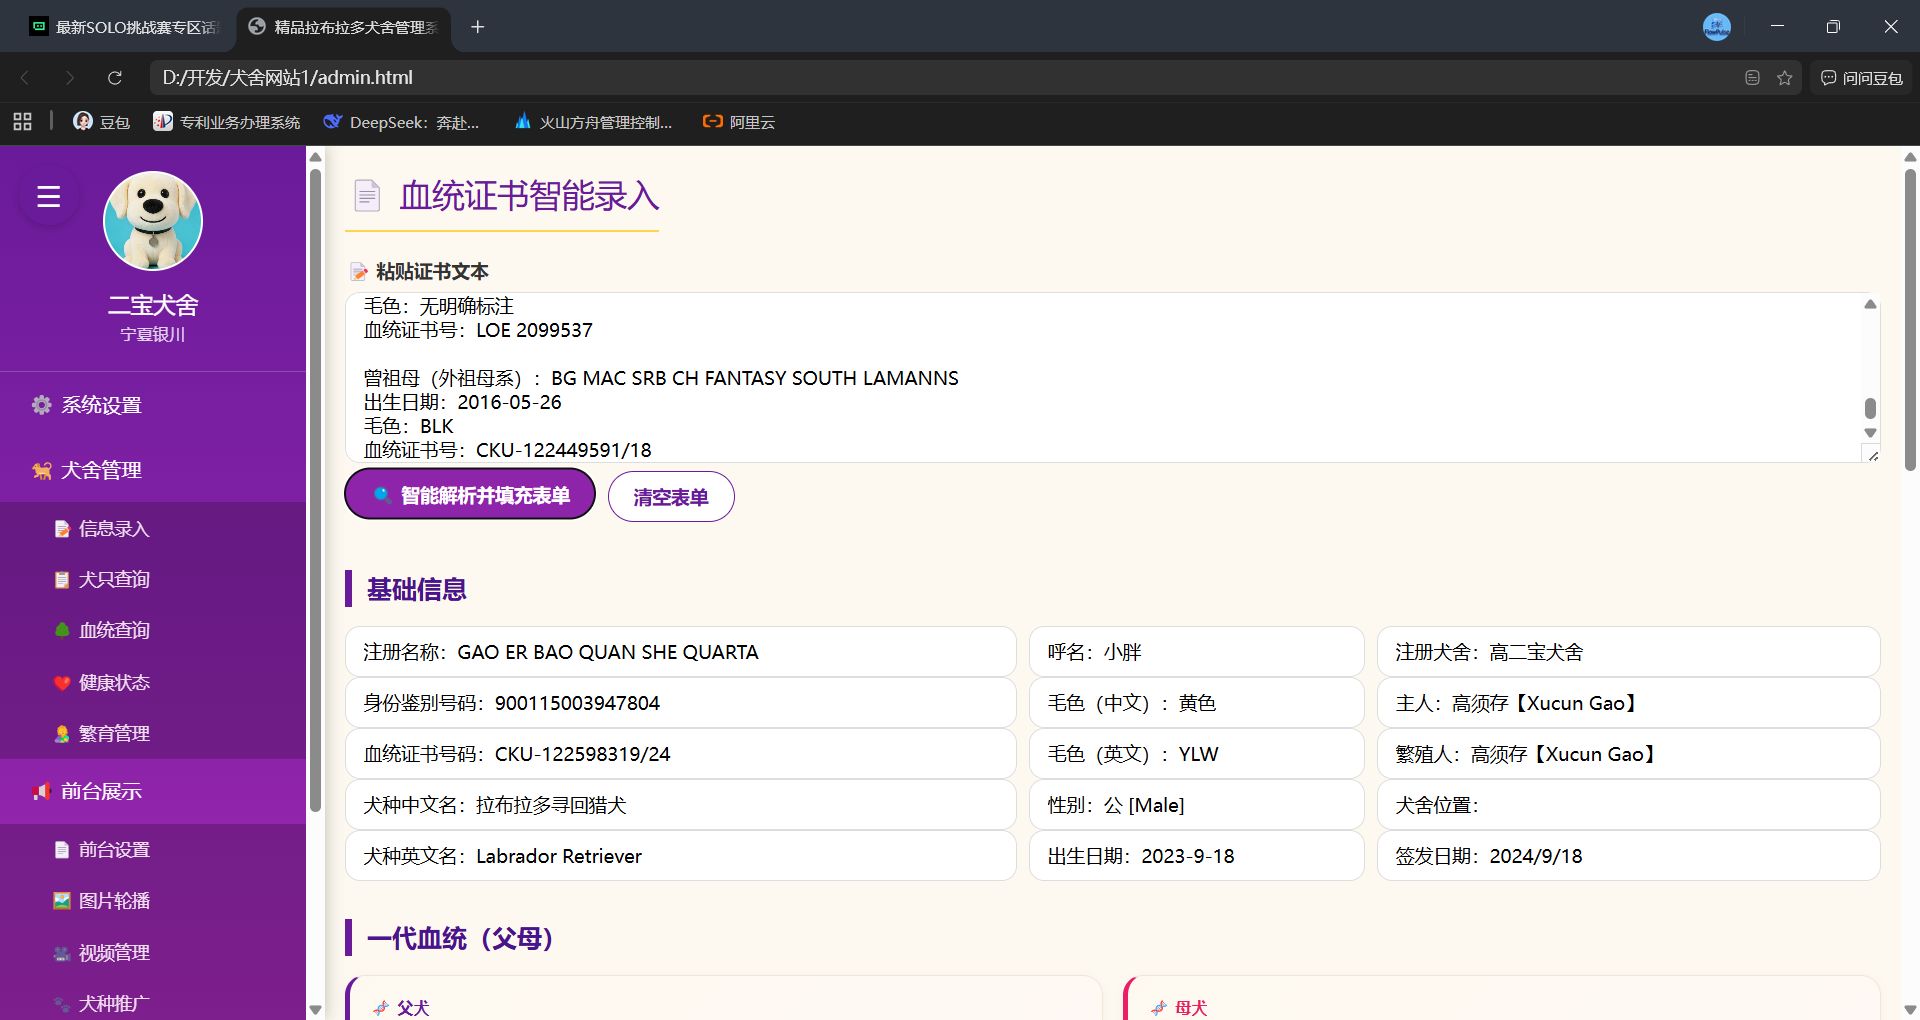The width and height of the screenshot is (1920, 1020).
Task: Open the 火山方舟 bookmark
Action: point(593,122)
